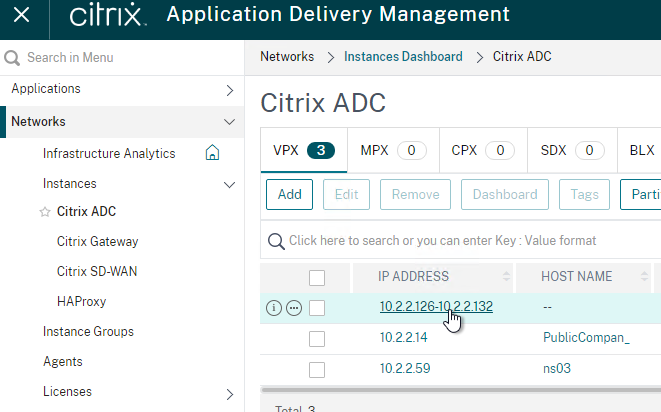
Task: Sort by IP ADDRESS column arrows
Action: tap(506, 277)
